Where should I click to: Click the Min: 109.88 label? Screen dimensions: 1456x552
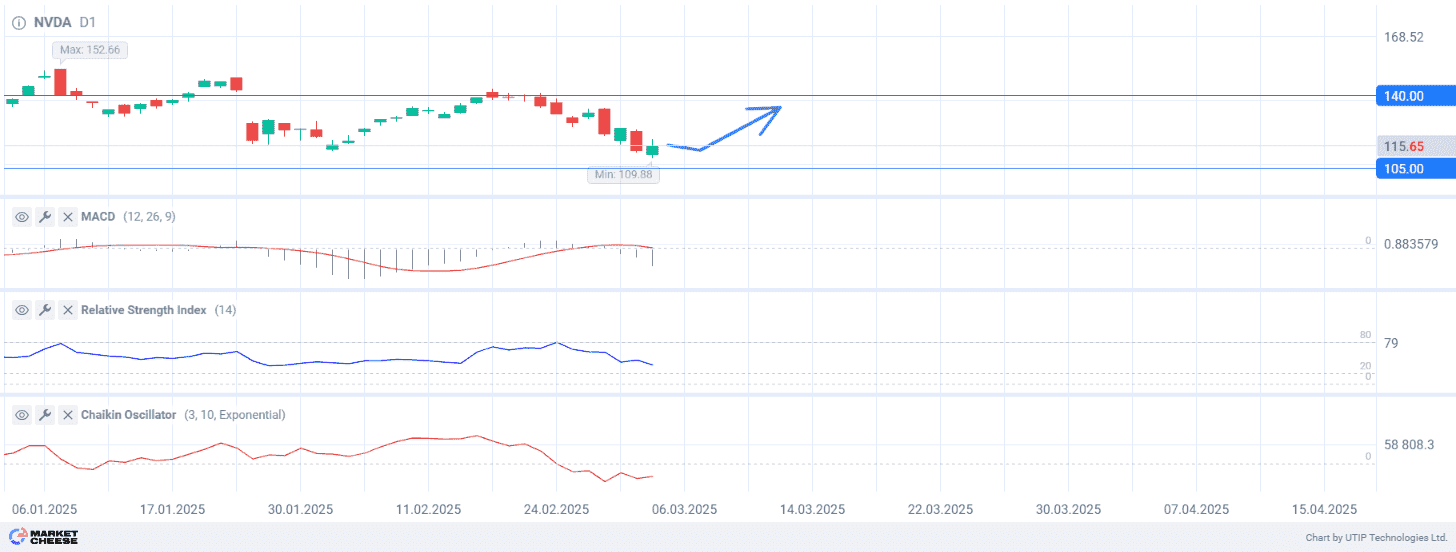click(x=622, y=174)
